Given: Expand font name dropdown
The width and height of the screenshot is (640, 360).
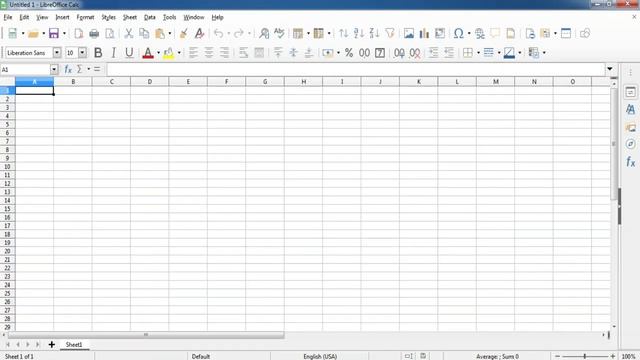Looking at the screenshot, I should tap(57, 53).
